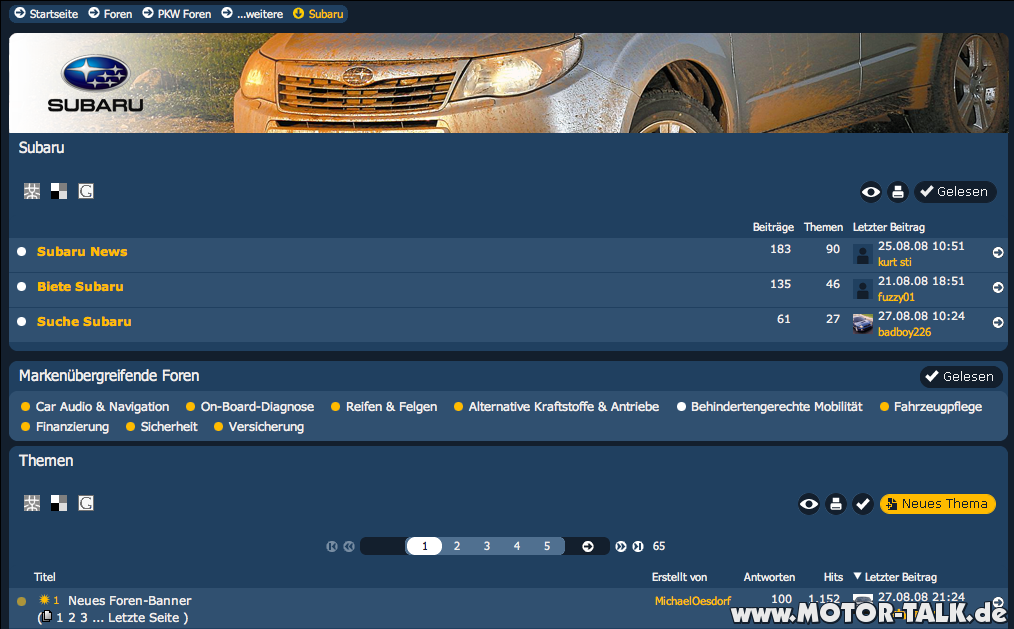The width and height of the screenshot is (1014, 629).
Task: Open the Biete Subaru forum
Action: (x=80, y=287)
